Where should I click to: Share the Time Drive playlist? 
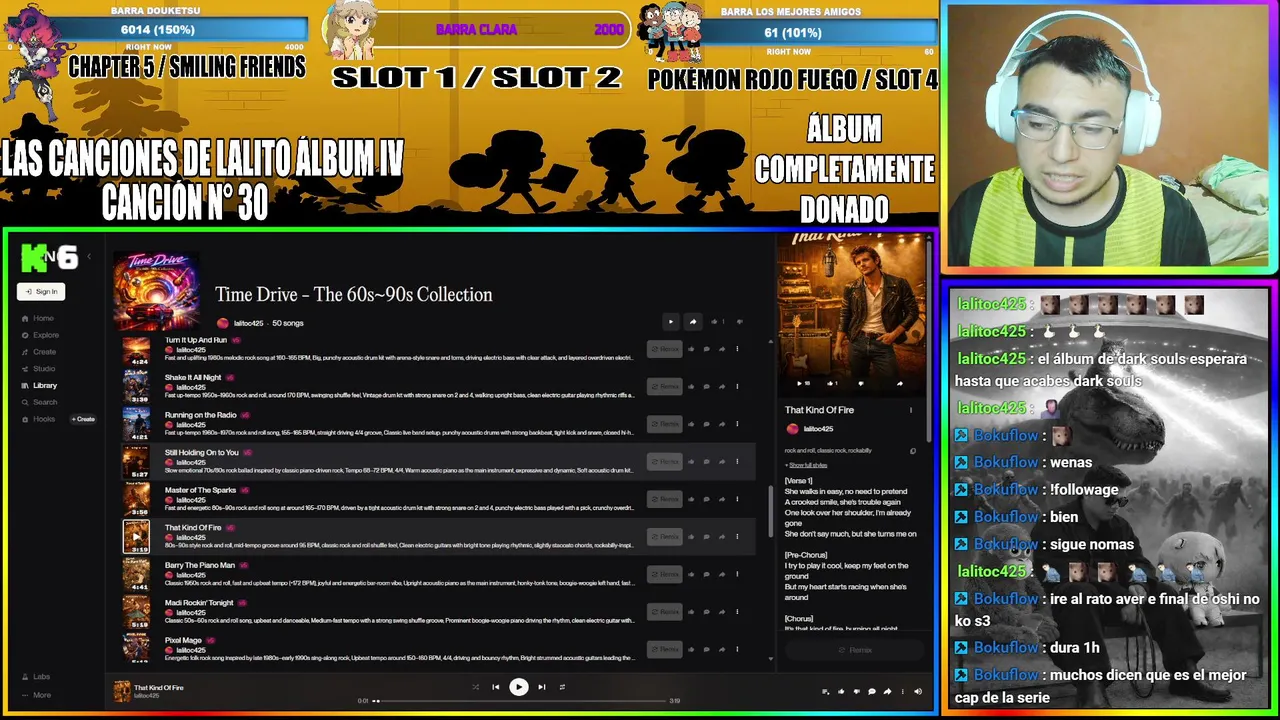pos(692,322)
